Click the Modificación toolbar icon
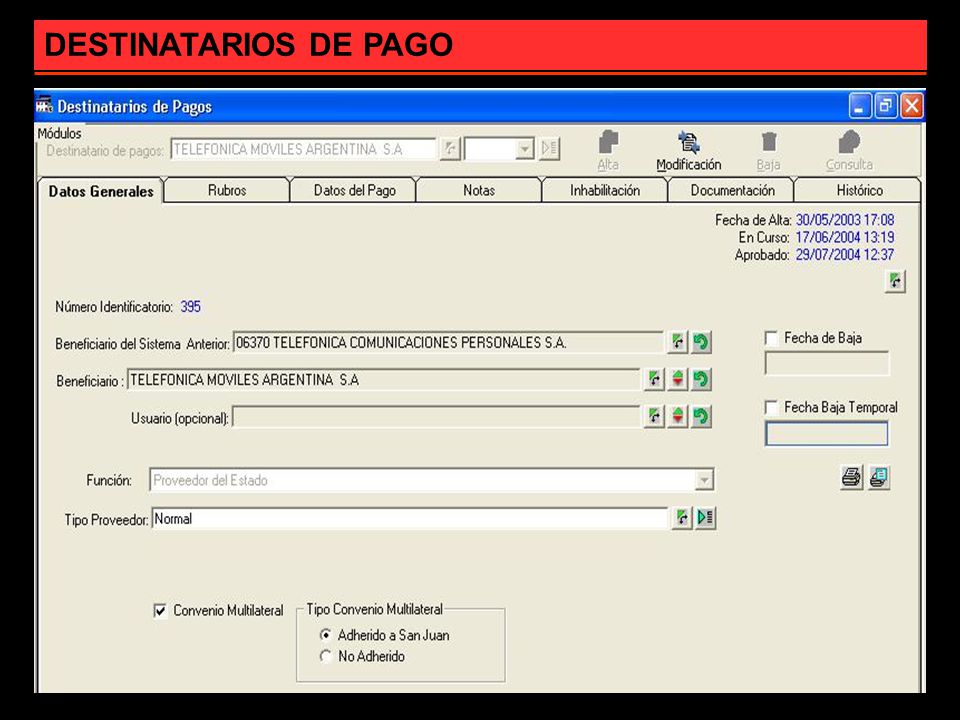The image size is (960, 720). coord(689,143)
